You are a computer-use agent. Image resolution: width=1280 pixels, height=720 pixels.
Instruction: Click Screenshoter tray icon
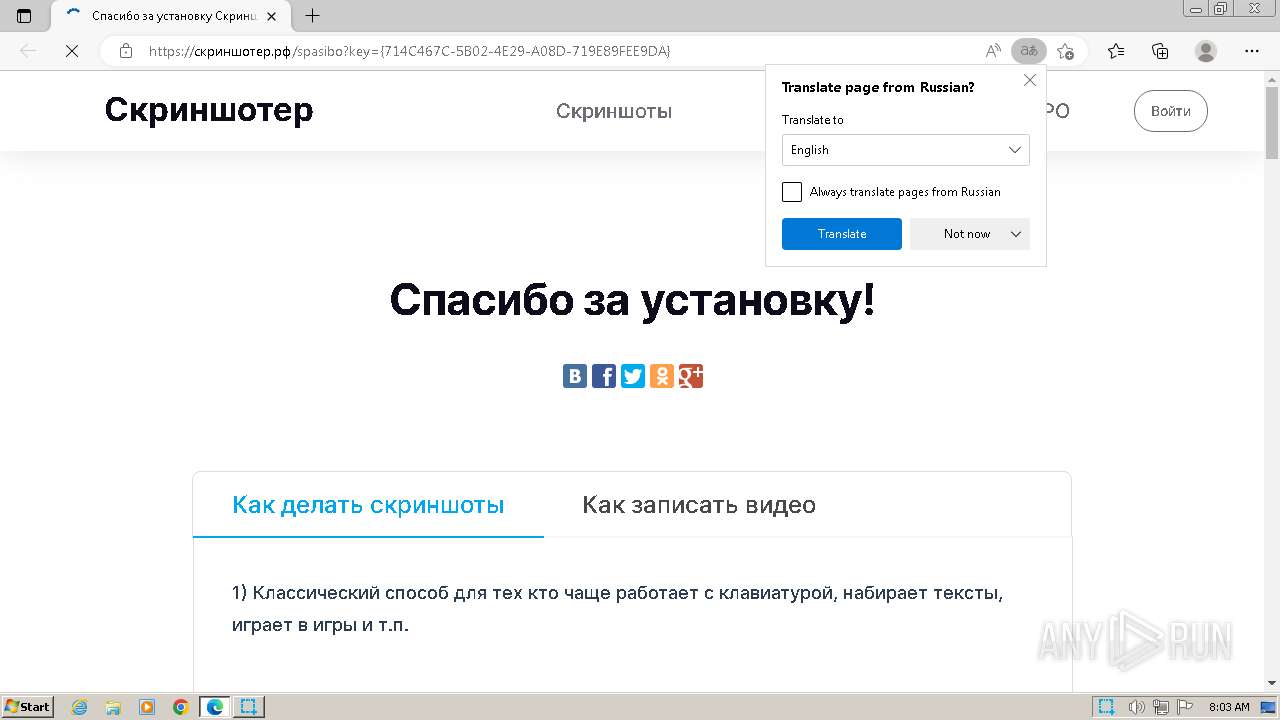coord(1106,707)
